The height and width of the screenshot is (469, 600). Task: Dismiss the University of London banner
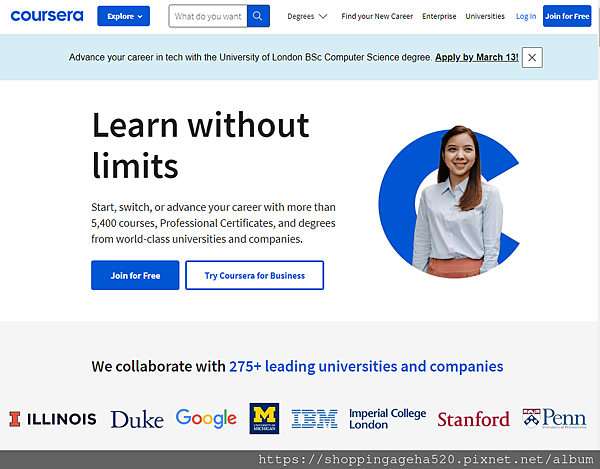coord(532,57)
